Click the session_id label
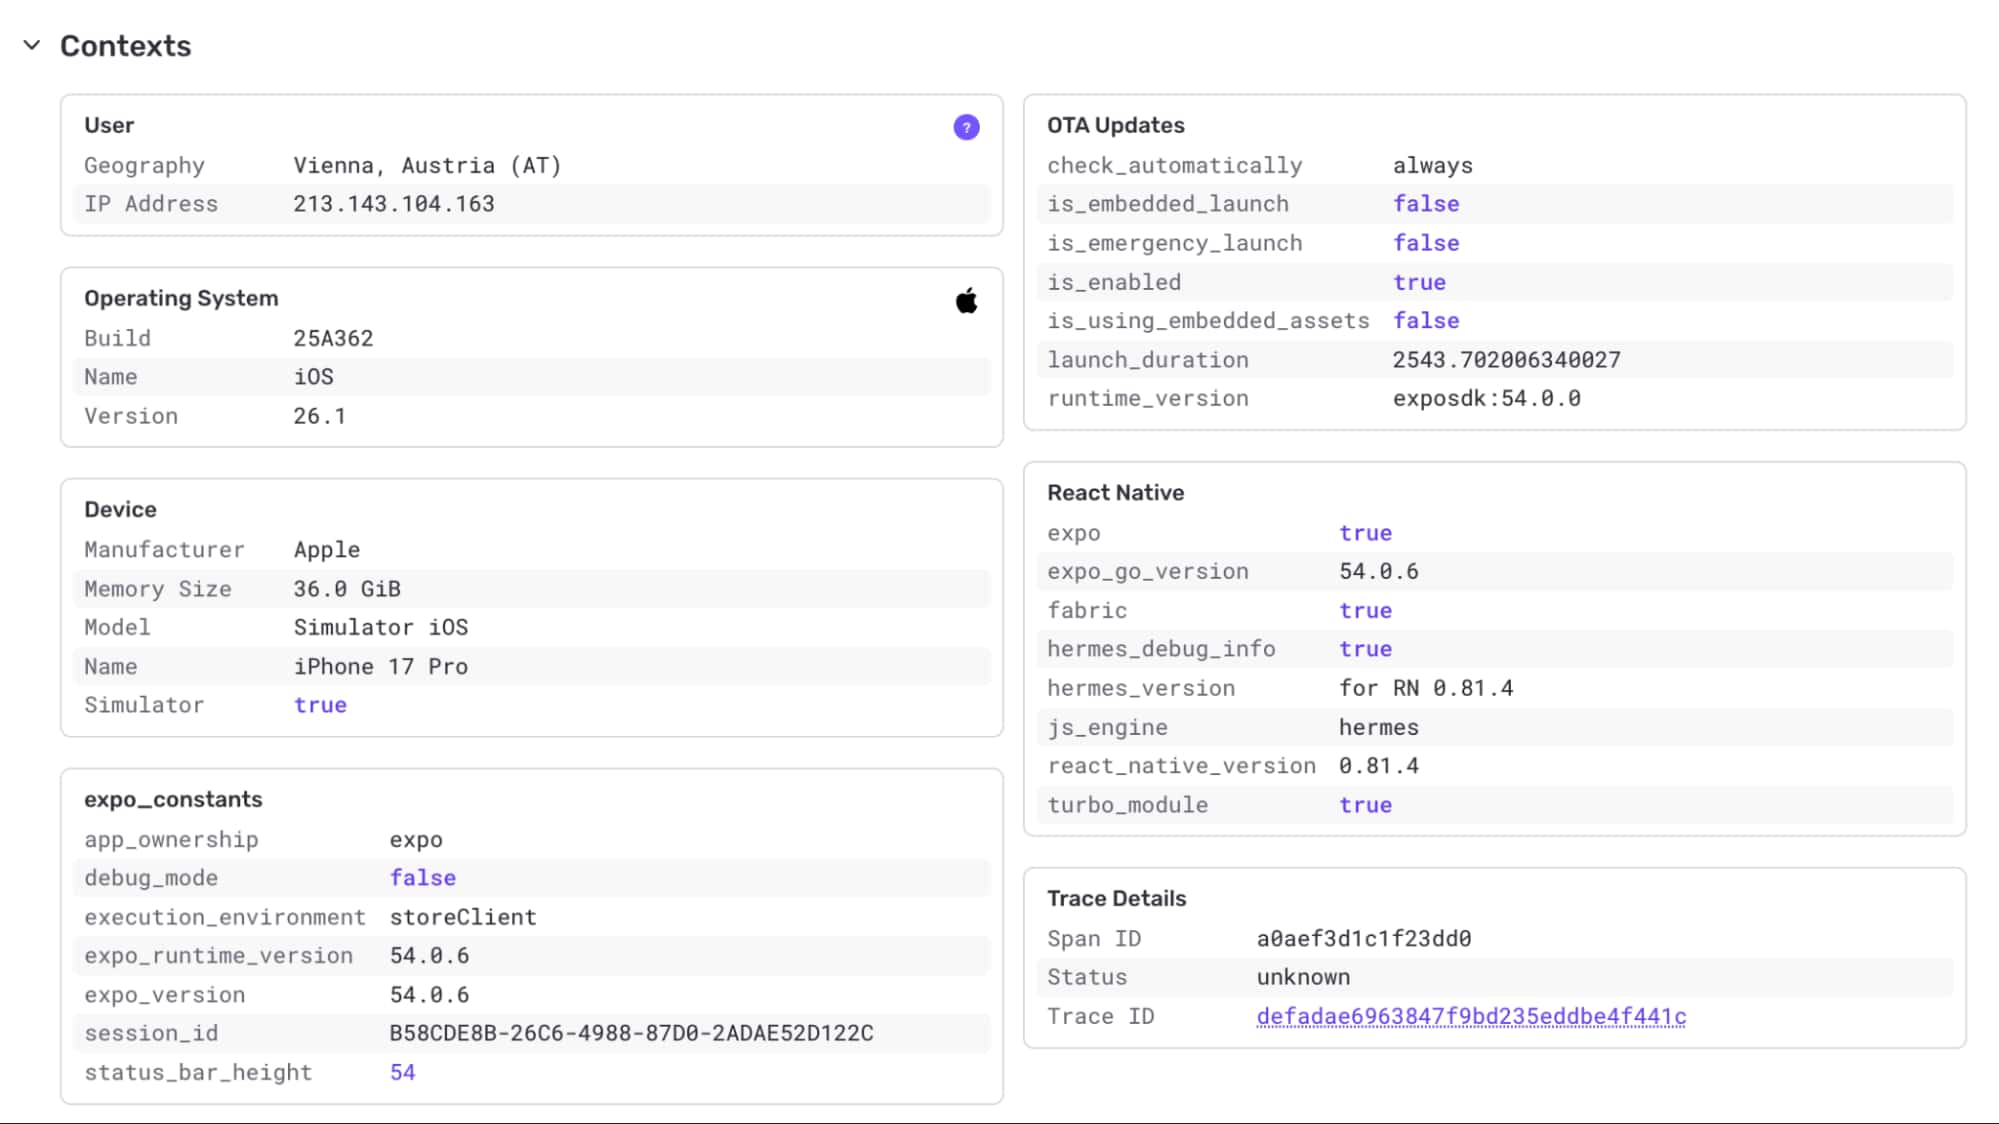This screenshot has height=1124, width=1999. click(x=151, y=1033)
